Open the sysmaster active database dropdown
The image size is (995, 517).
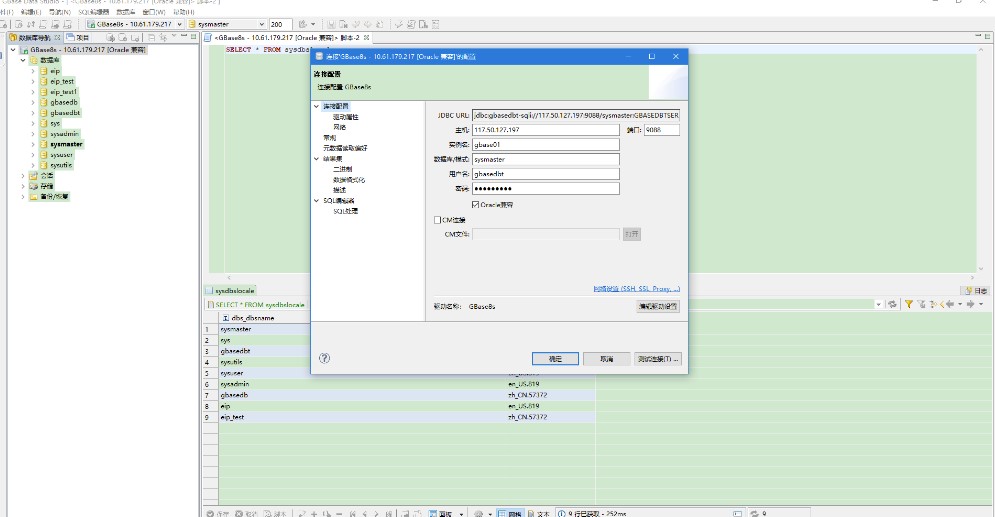pos(261,24)
